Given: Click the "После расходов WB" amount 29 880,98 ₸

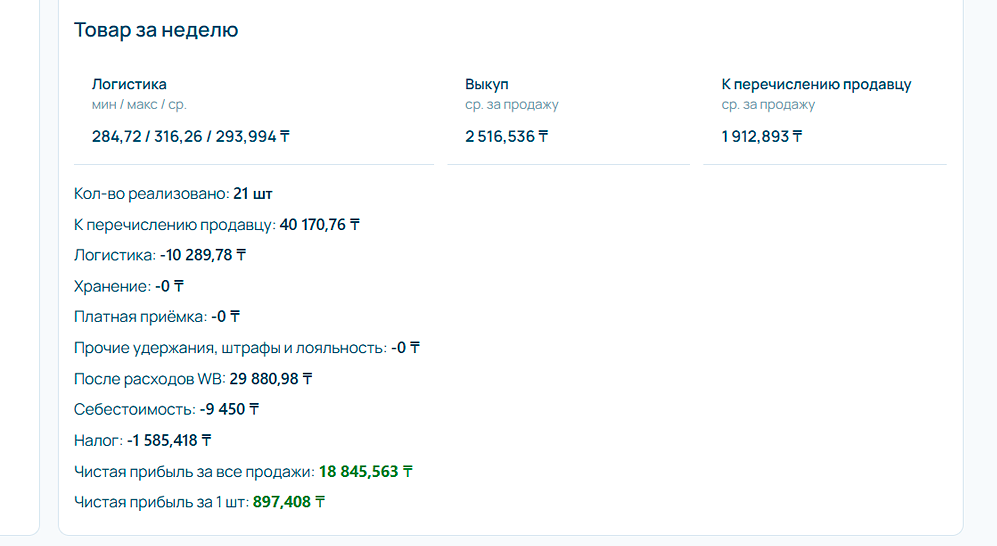Looking at the screenshot, I should (271, 379).
